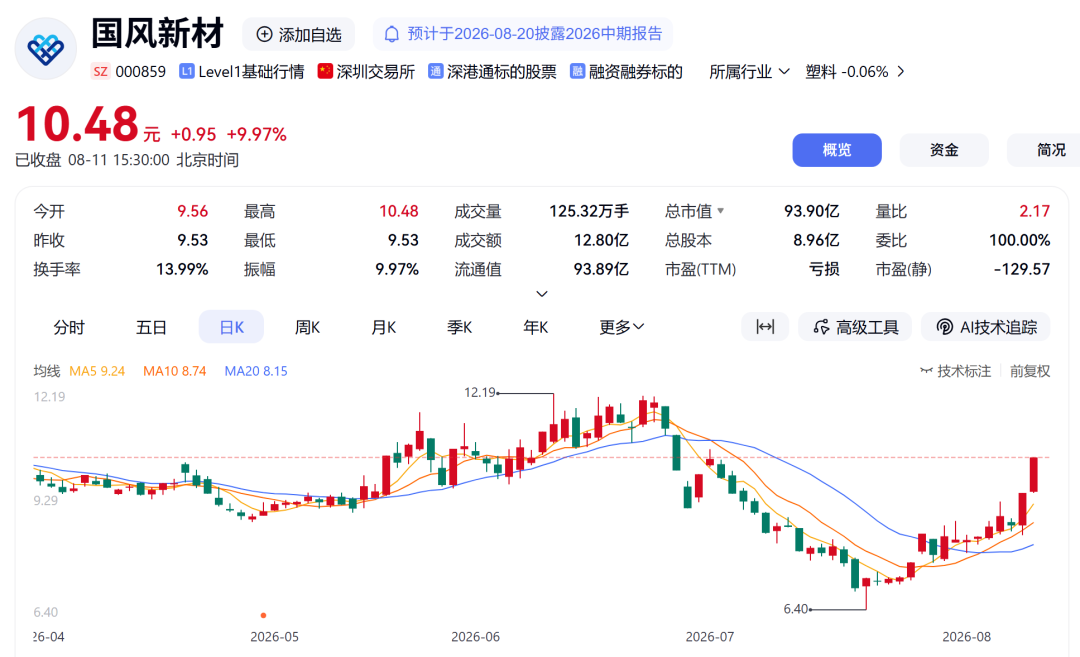
Task: Select the 月K chart tab
Action: click(x=384, y=327)
